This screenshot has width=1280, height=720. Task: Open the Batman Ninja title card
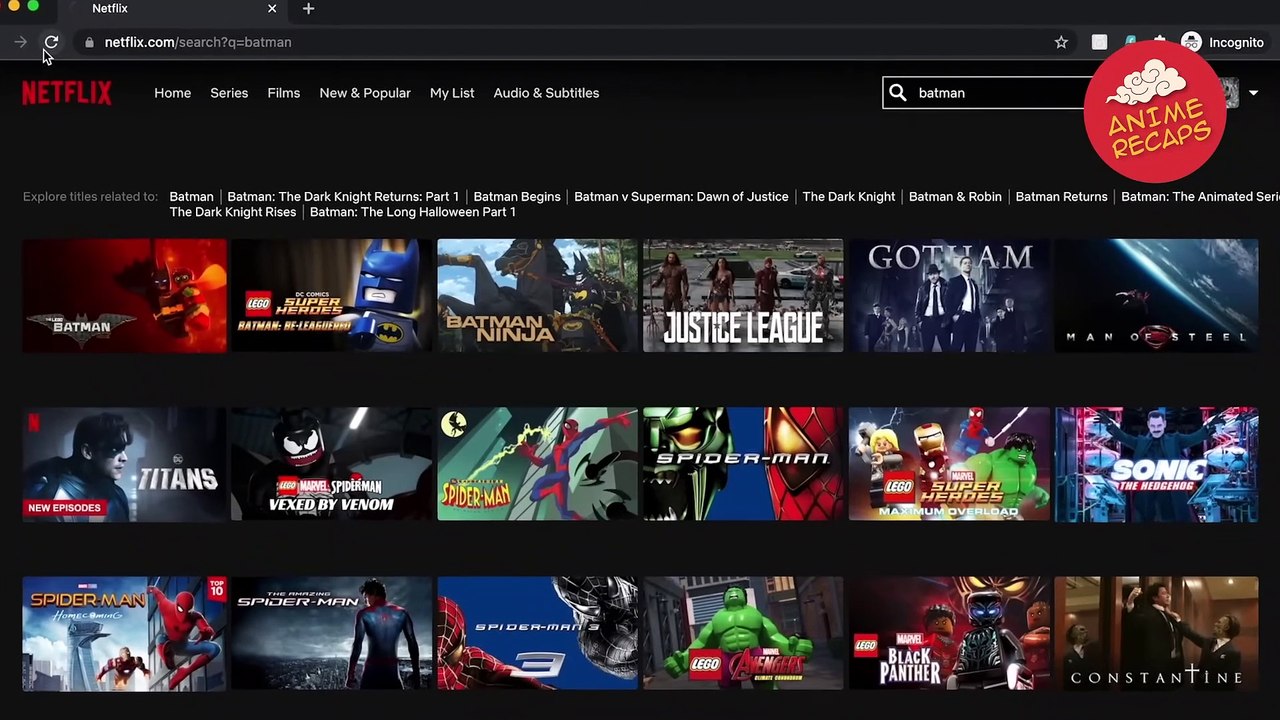(537, 295)
